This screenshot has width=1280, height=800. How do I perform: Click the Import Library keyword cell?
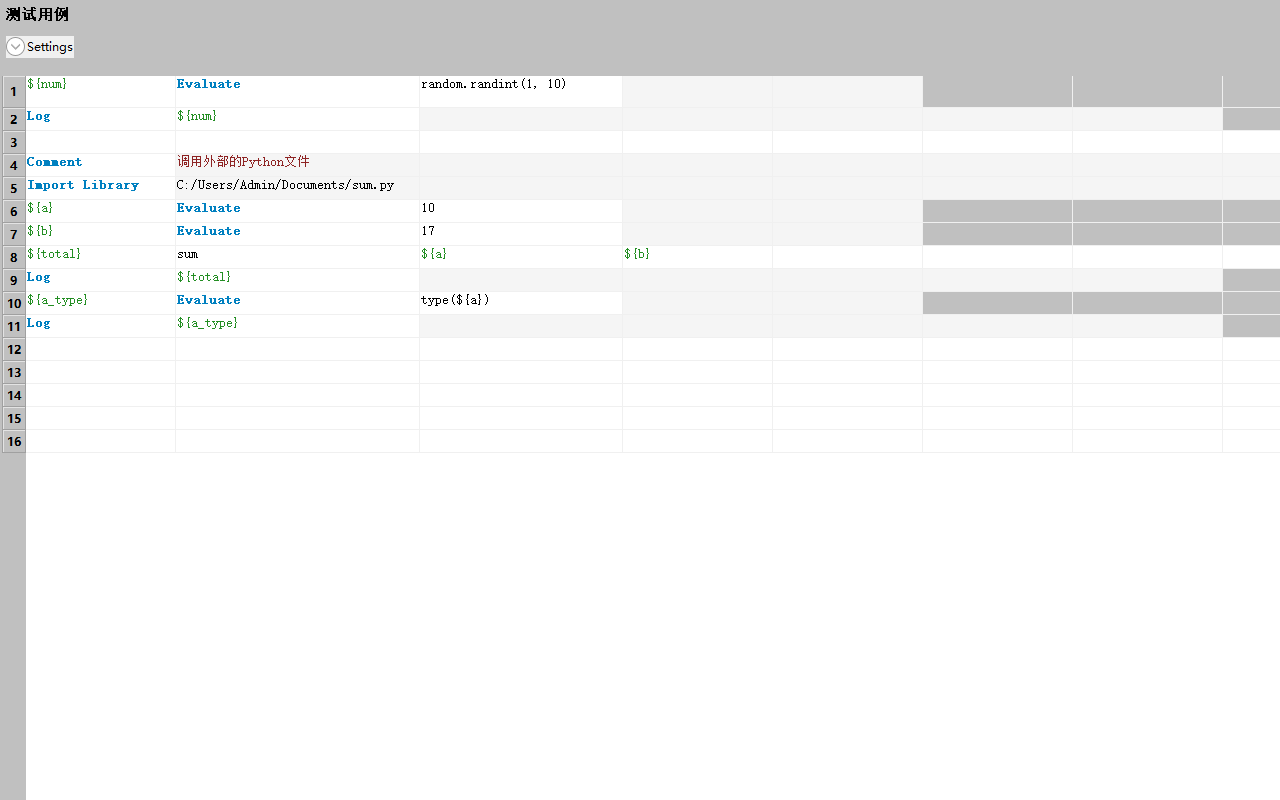click(100, 188)
